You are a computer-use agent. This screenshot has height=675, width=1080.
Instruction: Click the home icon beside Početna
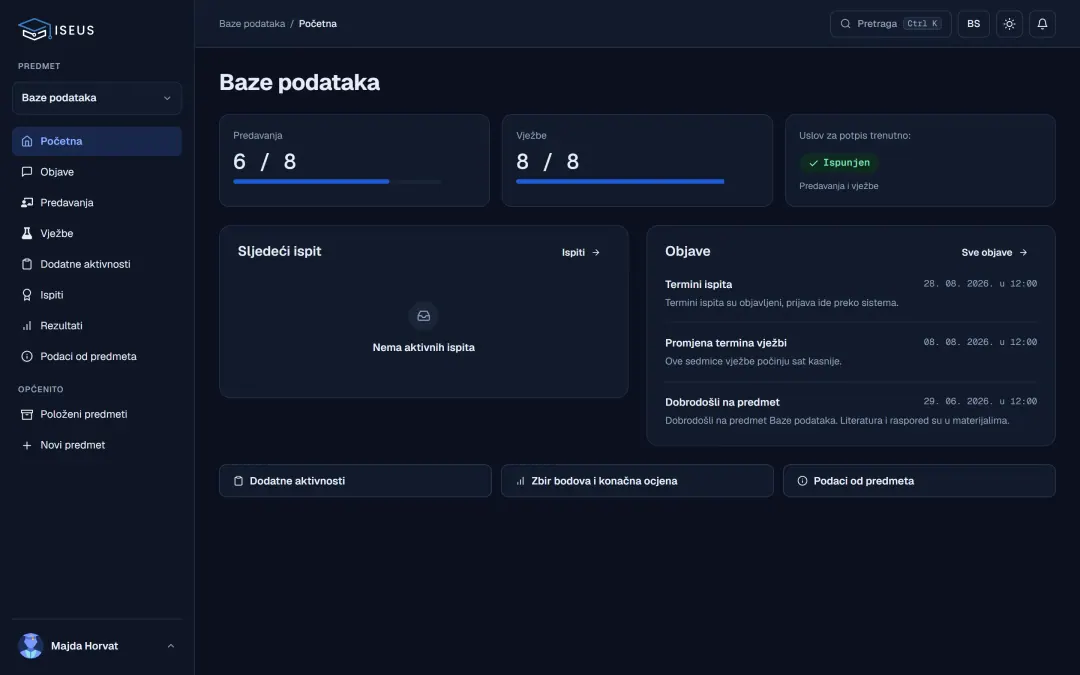pyautogui.click(x=27, y=141)
